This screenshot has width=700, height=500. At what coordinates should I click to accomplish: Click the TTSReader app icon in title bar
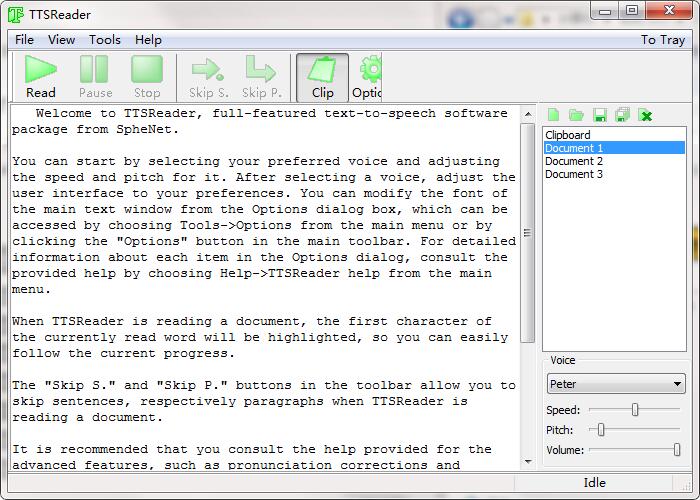click(16, 15)
